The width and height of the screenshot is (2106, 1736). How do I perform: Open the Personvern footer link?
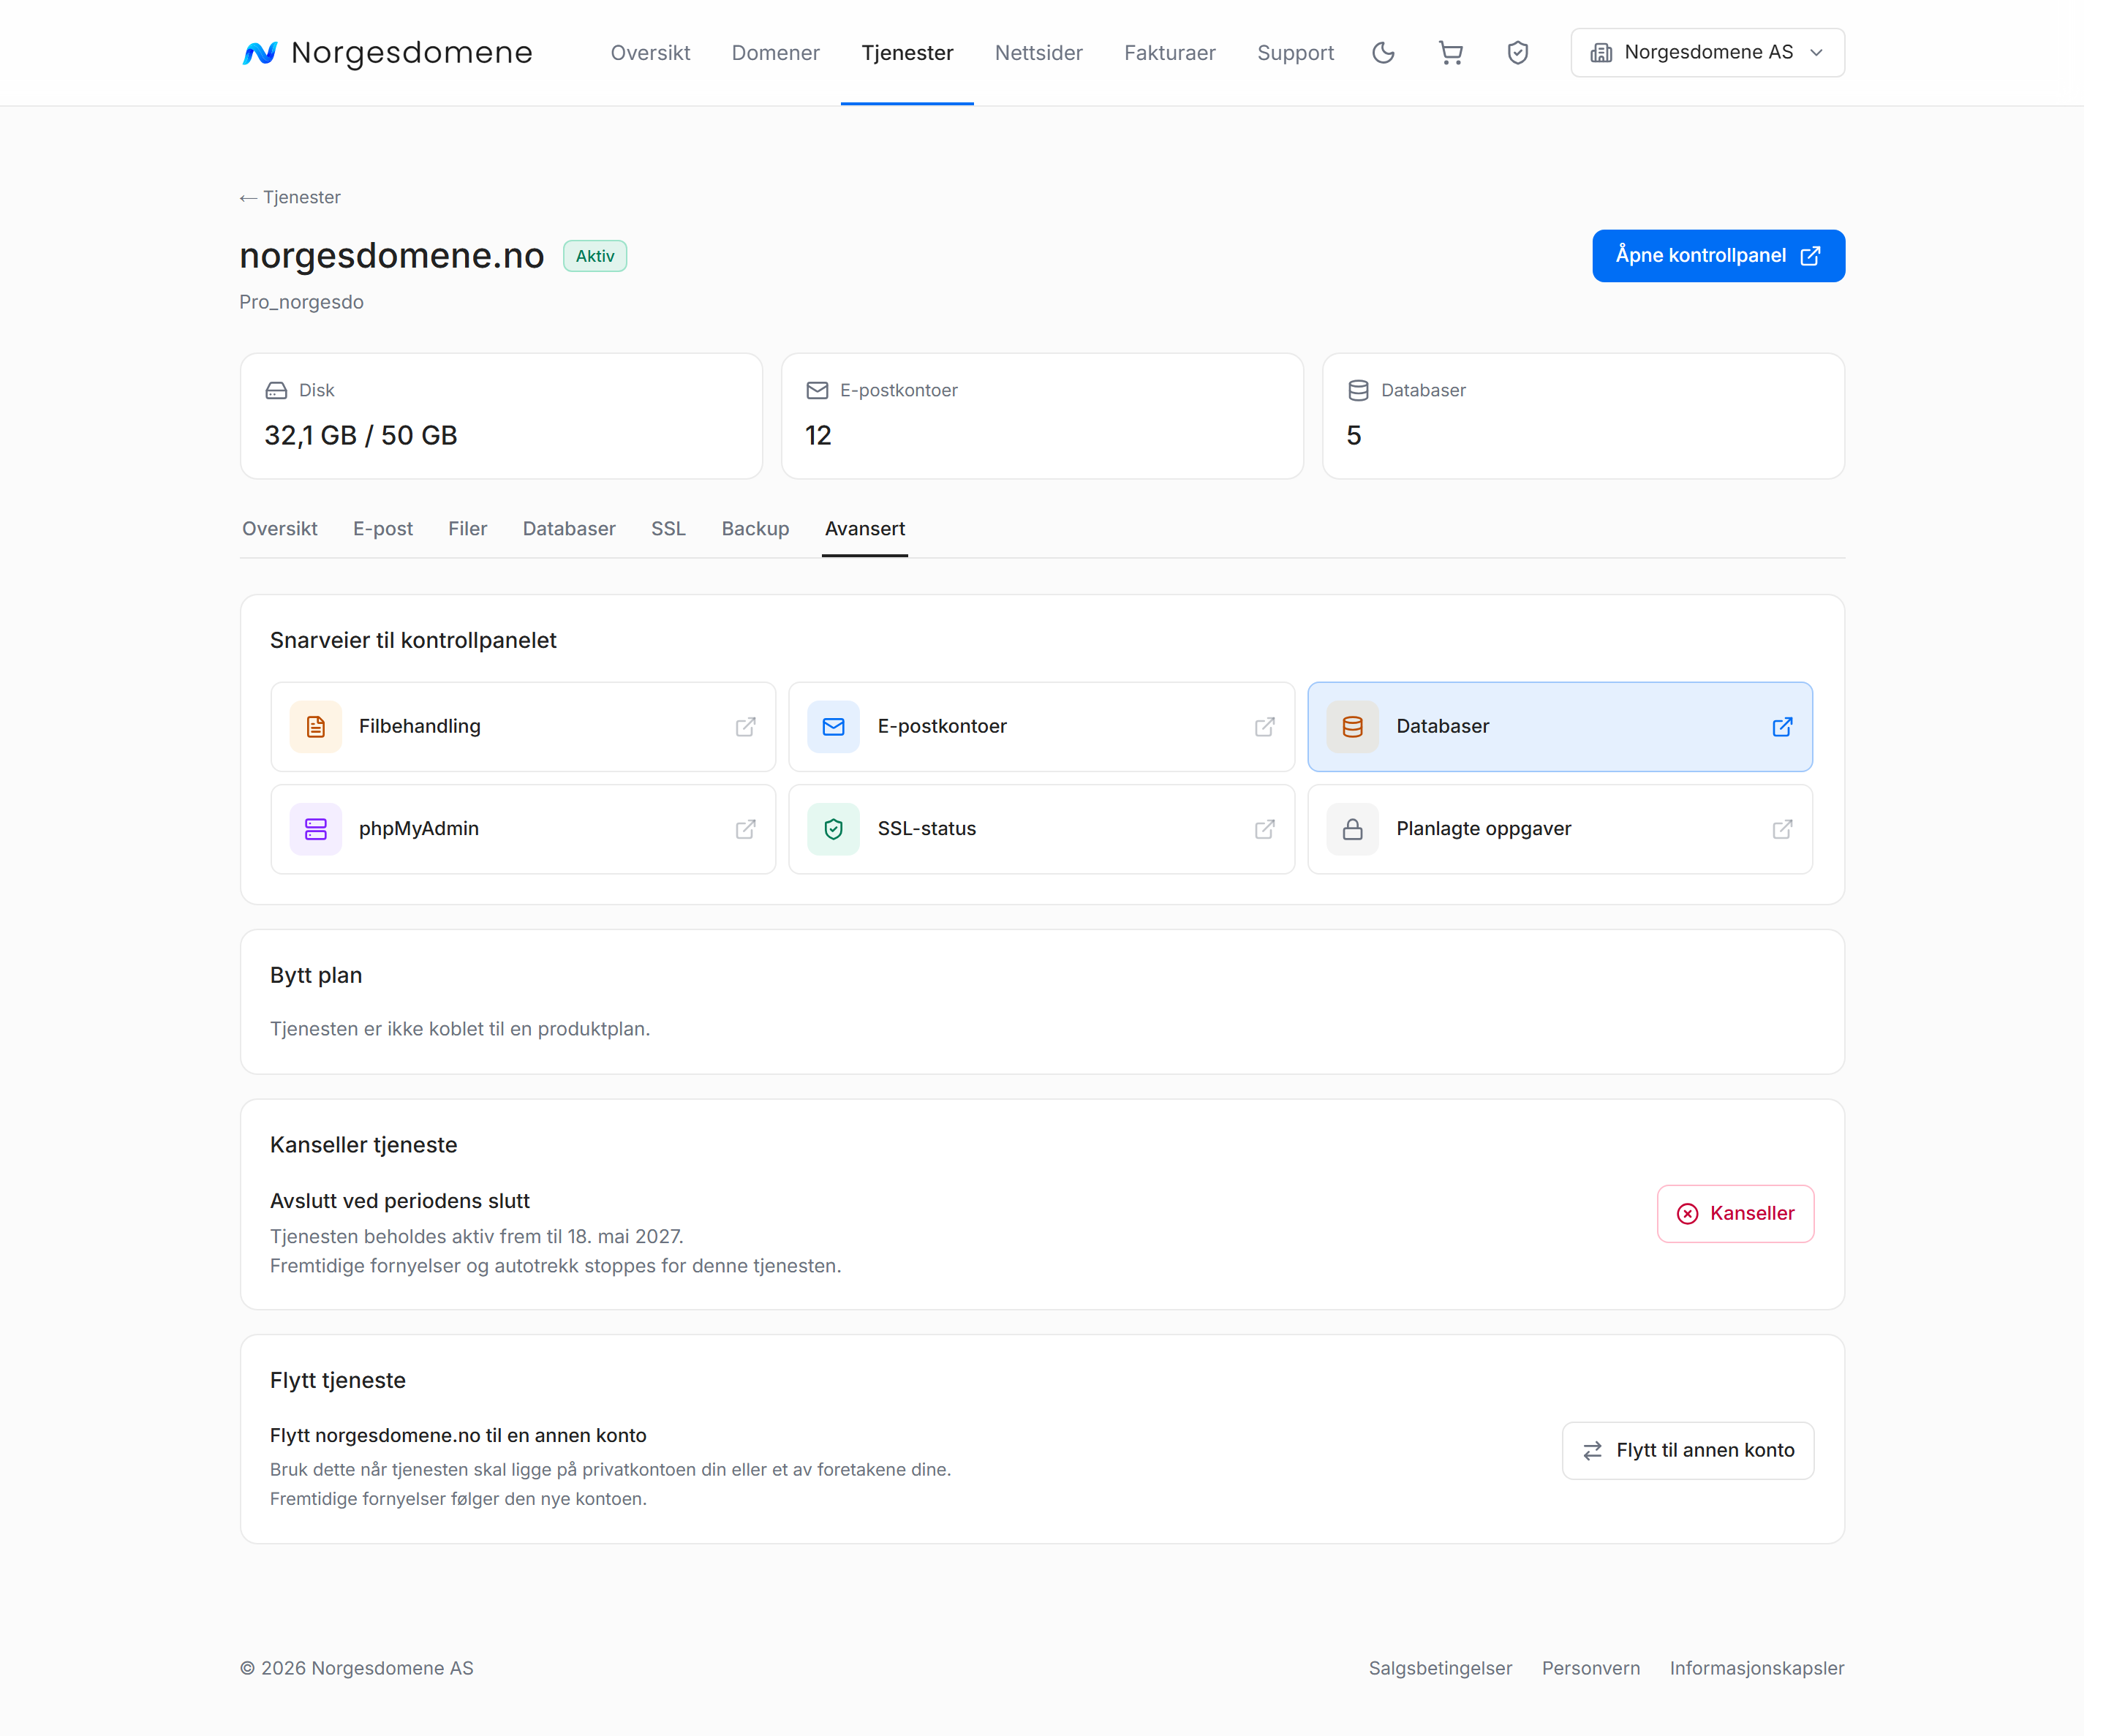tap(1590, 1668)
